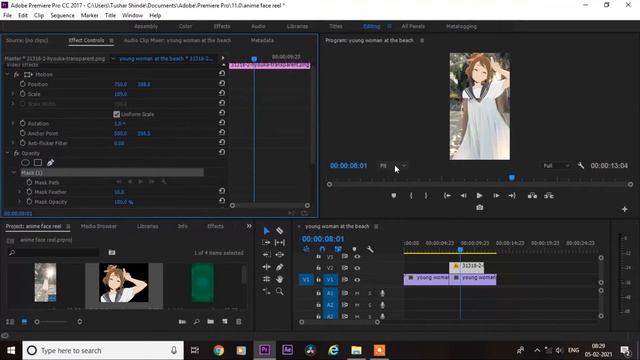
Task: Open the Fit zoom level dropdown
Action: point(393,166)
